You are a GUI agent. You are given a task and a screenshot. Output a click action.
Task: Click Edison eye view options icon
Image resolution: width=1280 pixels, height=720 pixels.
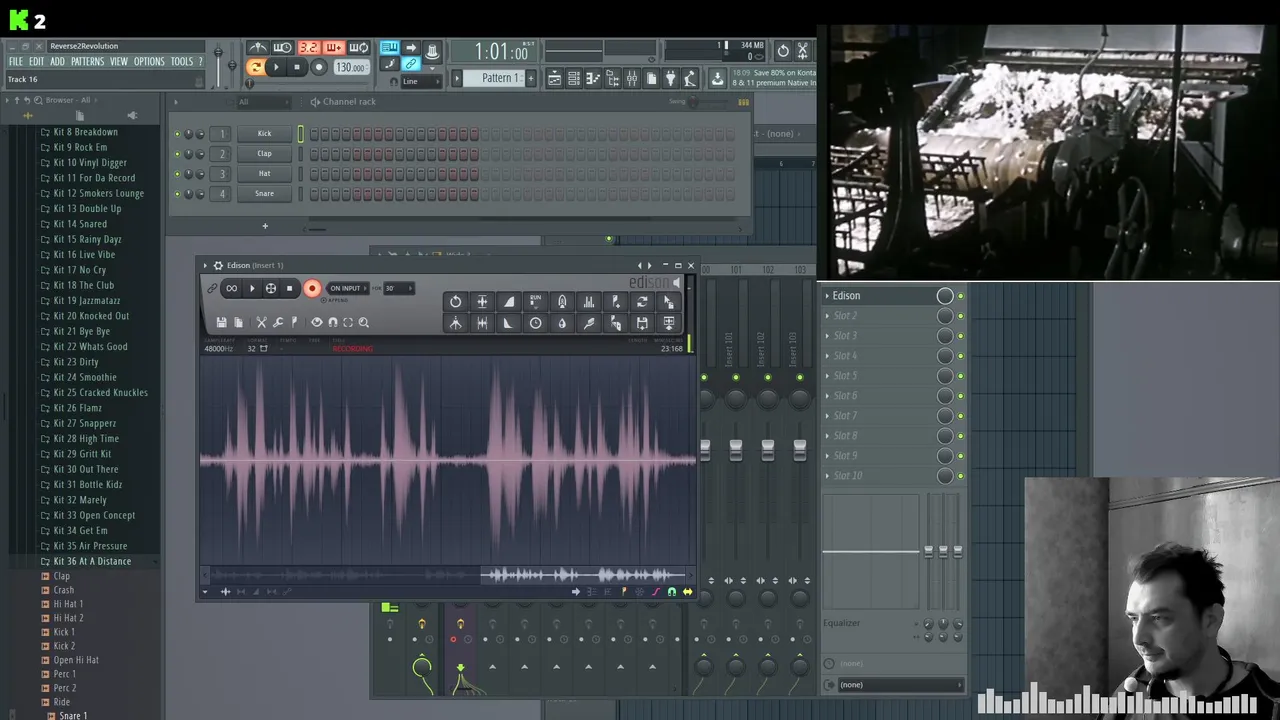coord(317,322)
